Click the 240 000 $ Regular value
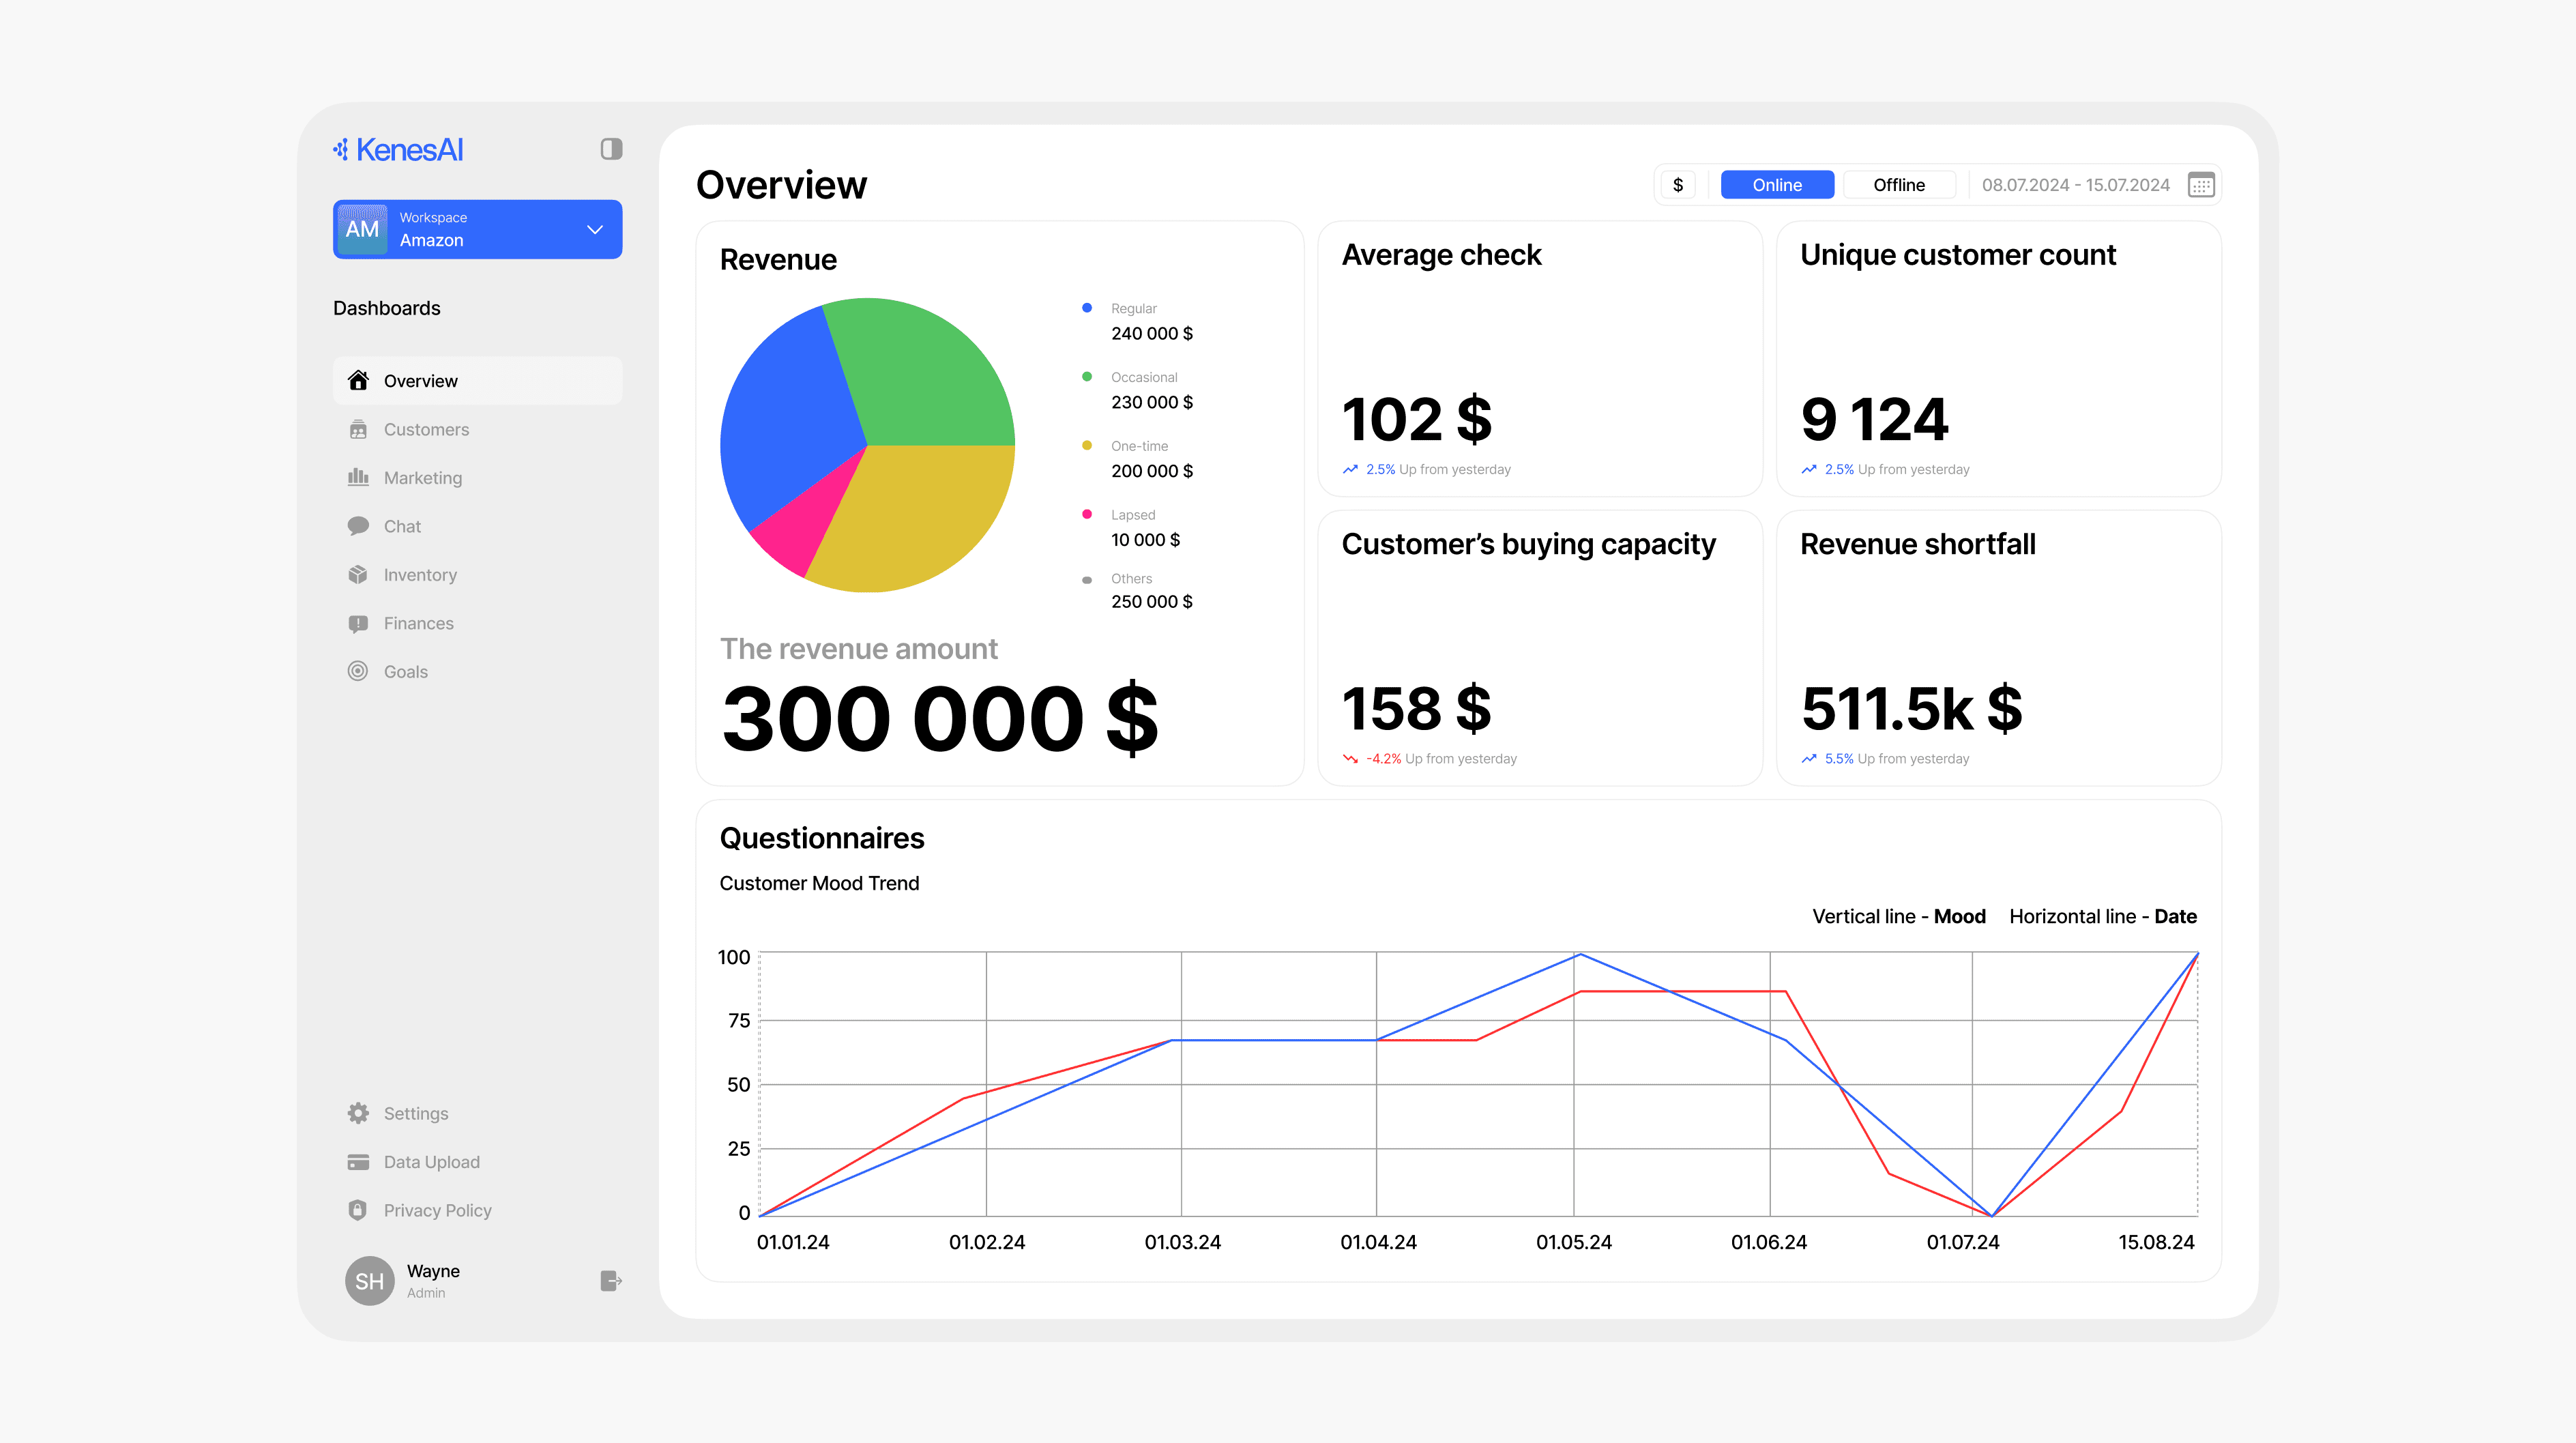The height and width of the screenshot is (1443, 2576). (1152, 333)
